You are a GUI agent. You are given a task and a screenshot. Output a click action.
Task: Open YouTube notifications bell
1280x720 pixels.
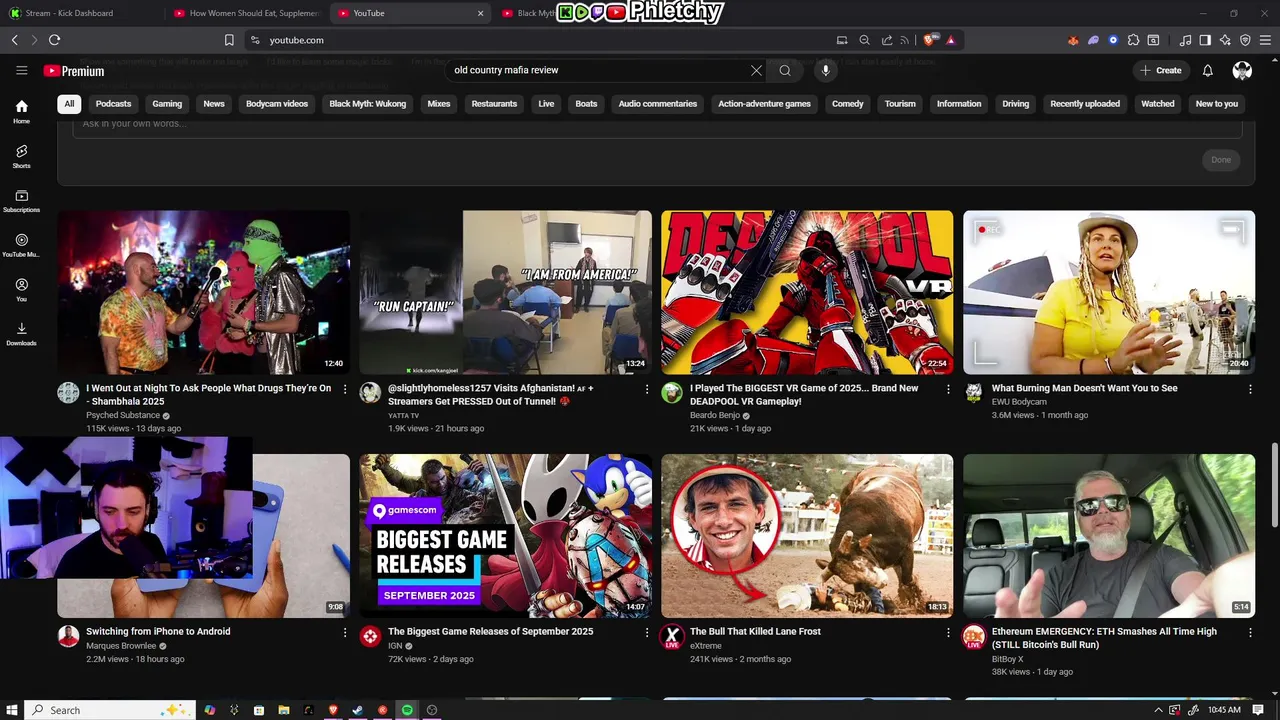(x=1207, y=70)
